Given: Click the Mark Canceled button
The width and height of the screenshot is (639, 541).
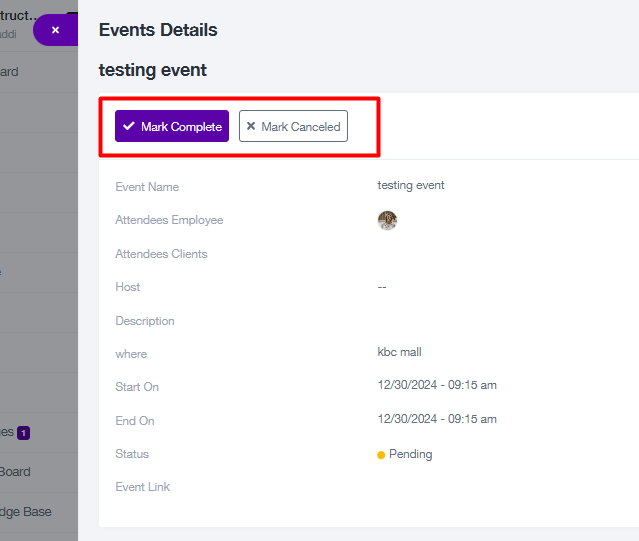Looking at the screenshot, I should point(293,126).
